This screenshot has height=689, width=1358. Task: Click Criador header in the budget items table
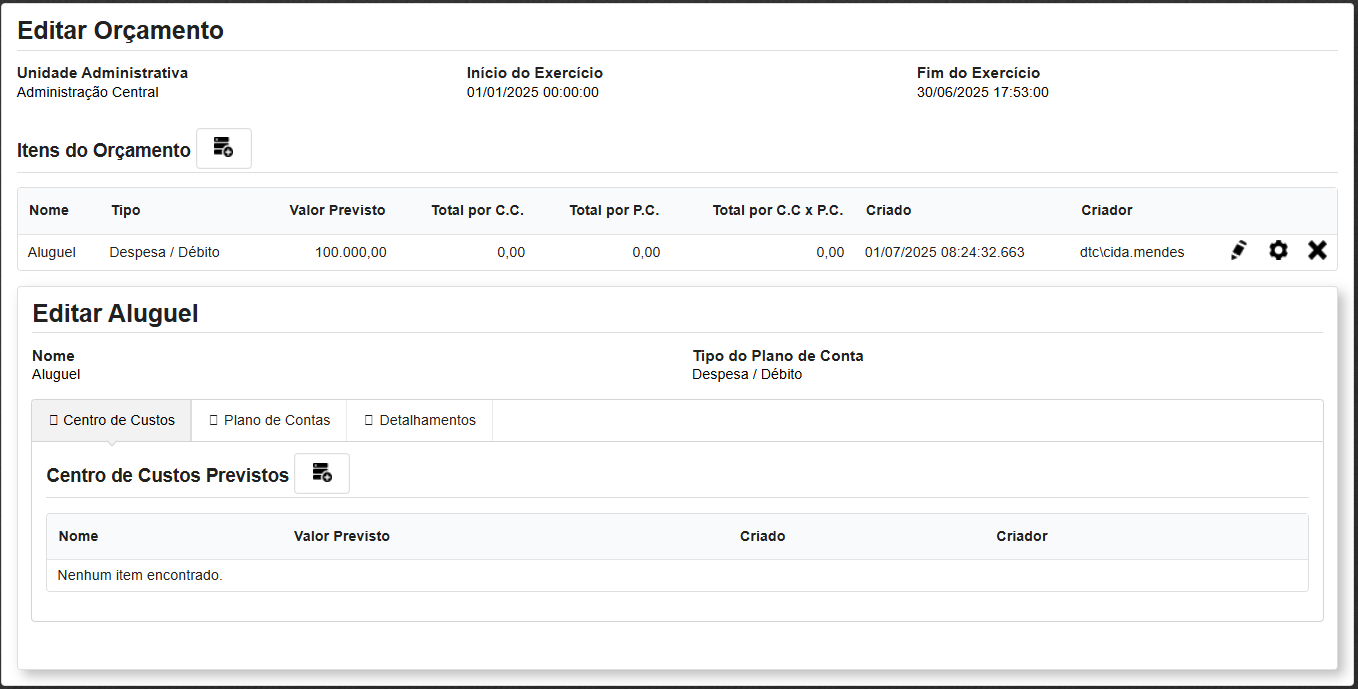pos(1106,210)
